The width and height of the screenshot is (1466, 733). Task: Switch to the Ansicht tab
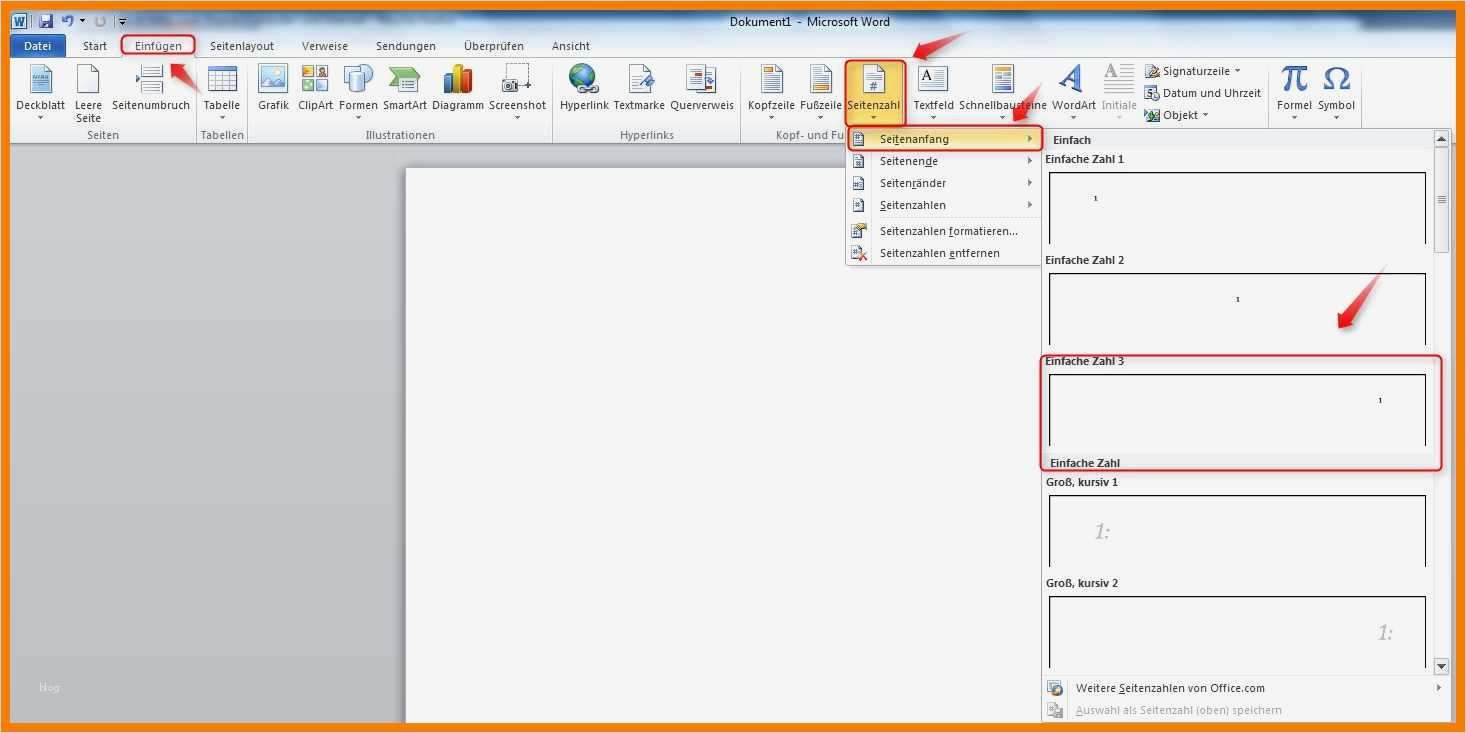[x=571, y=46]
